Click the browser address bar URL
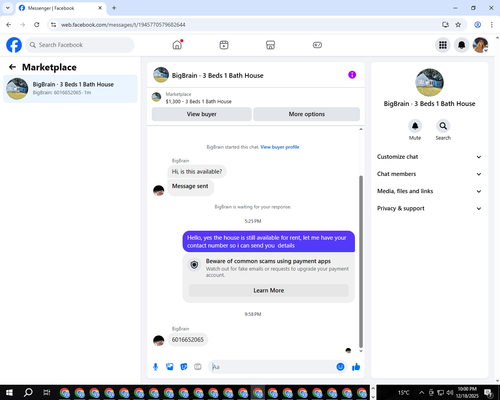The image size is (500, 400). click(123, 25)
